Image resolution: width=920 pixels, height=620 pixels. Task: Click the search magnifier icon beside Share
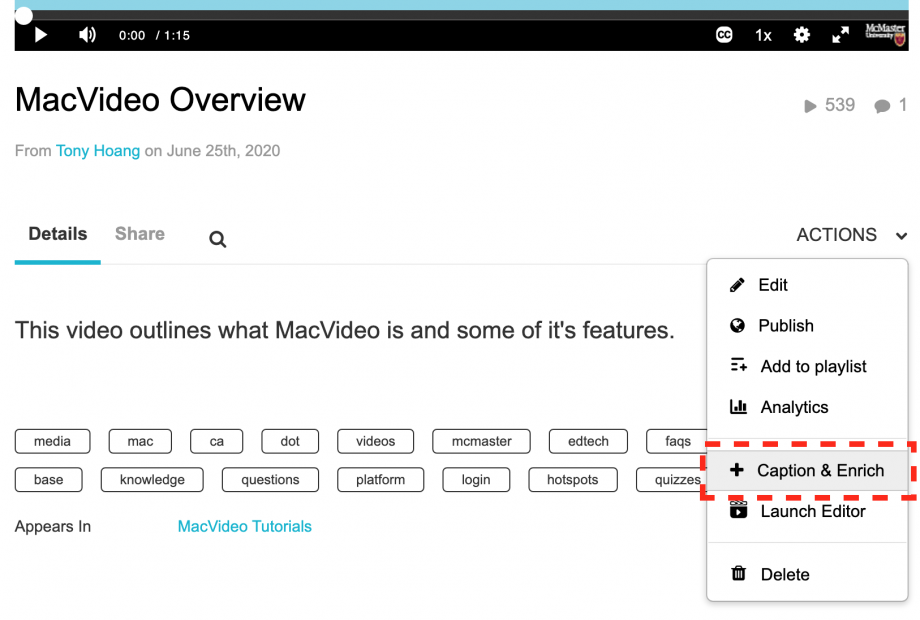pyautogui.click(x=218, y=239)
